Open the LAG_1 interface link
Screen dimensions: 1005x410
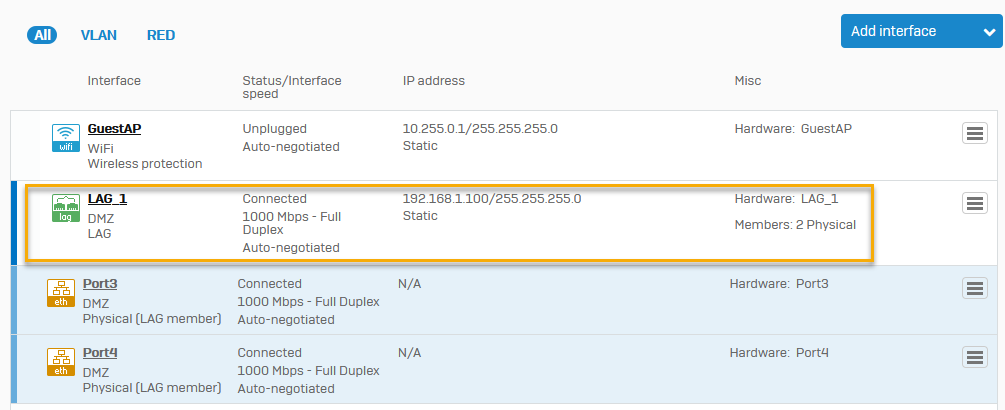(x=107, y=199)
